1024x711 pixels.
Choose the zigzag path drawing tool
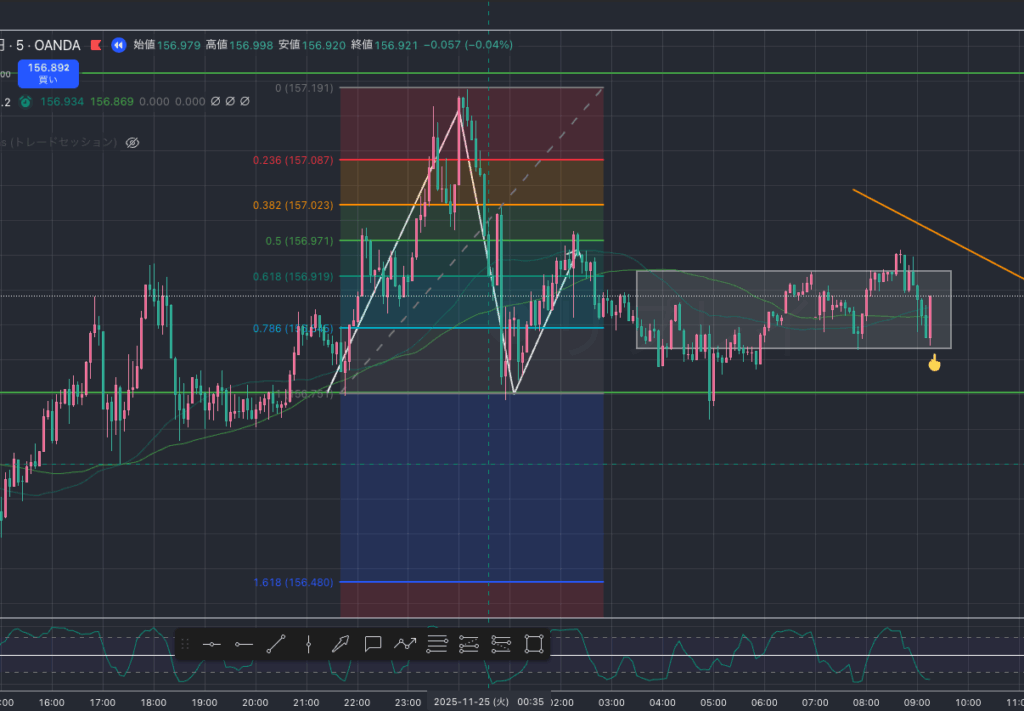tap(405, 644)
